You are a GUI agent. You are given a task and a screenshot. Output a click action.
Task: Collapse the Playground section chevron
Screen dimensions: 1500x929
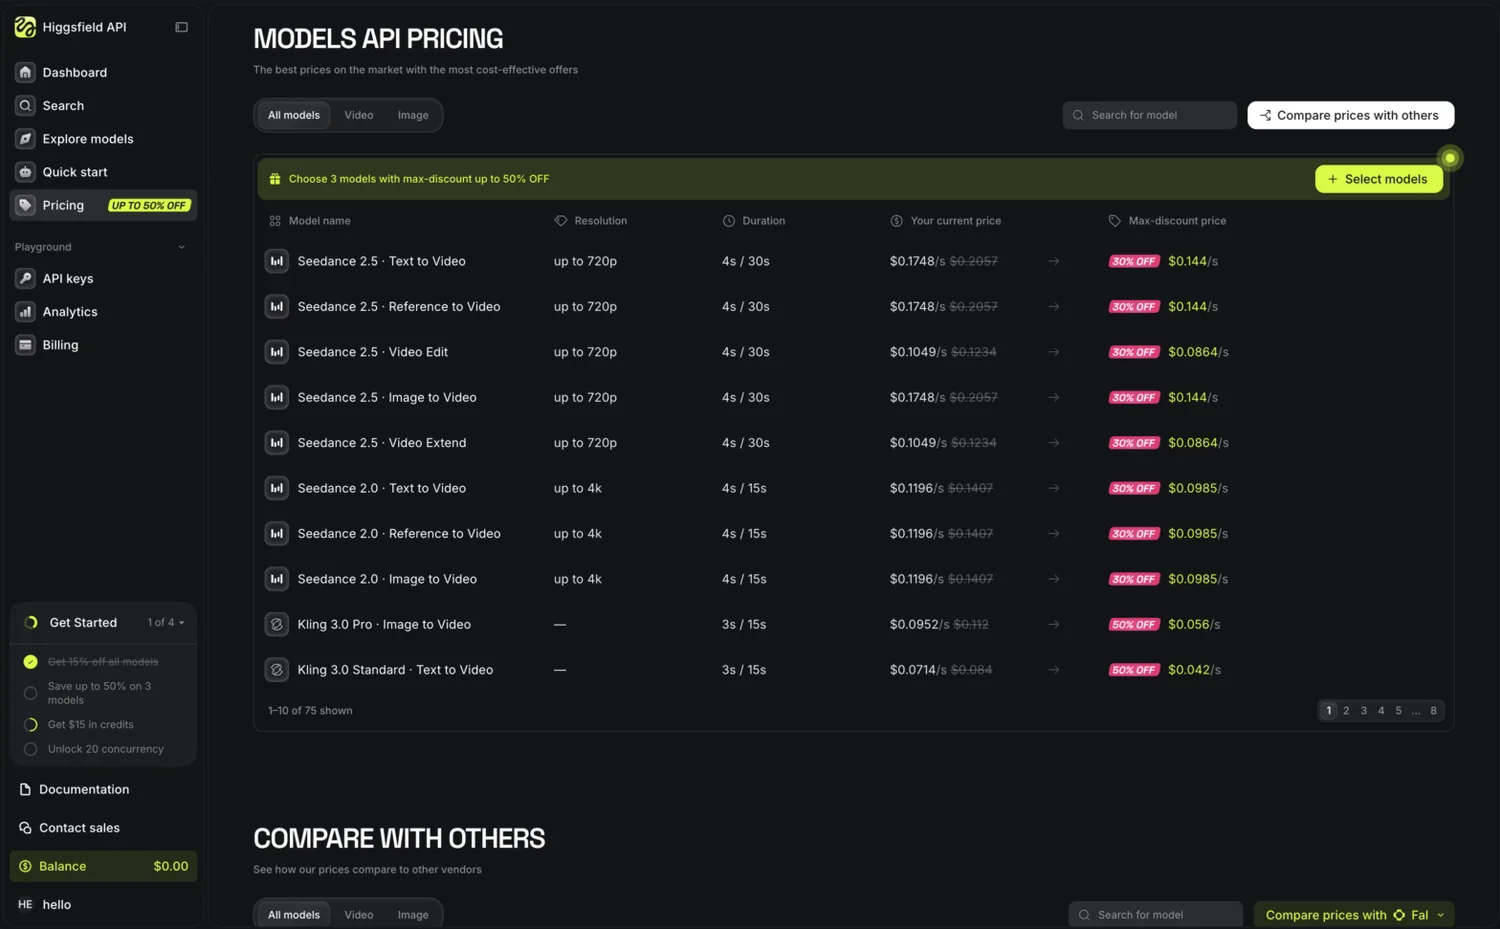(x=181, y=247)
